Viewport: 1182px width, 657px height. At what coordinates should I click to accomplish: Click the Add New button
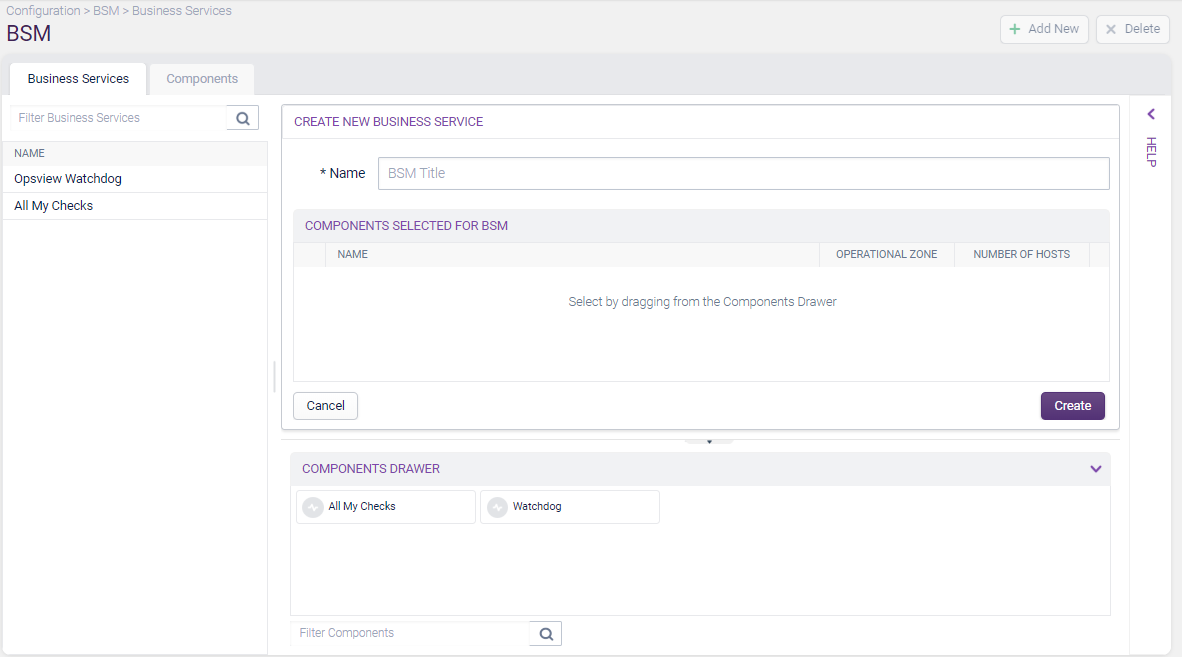point(1044,29)
